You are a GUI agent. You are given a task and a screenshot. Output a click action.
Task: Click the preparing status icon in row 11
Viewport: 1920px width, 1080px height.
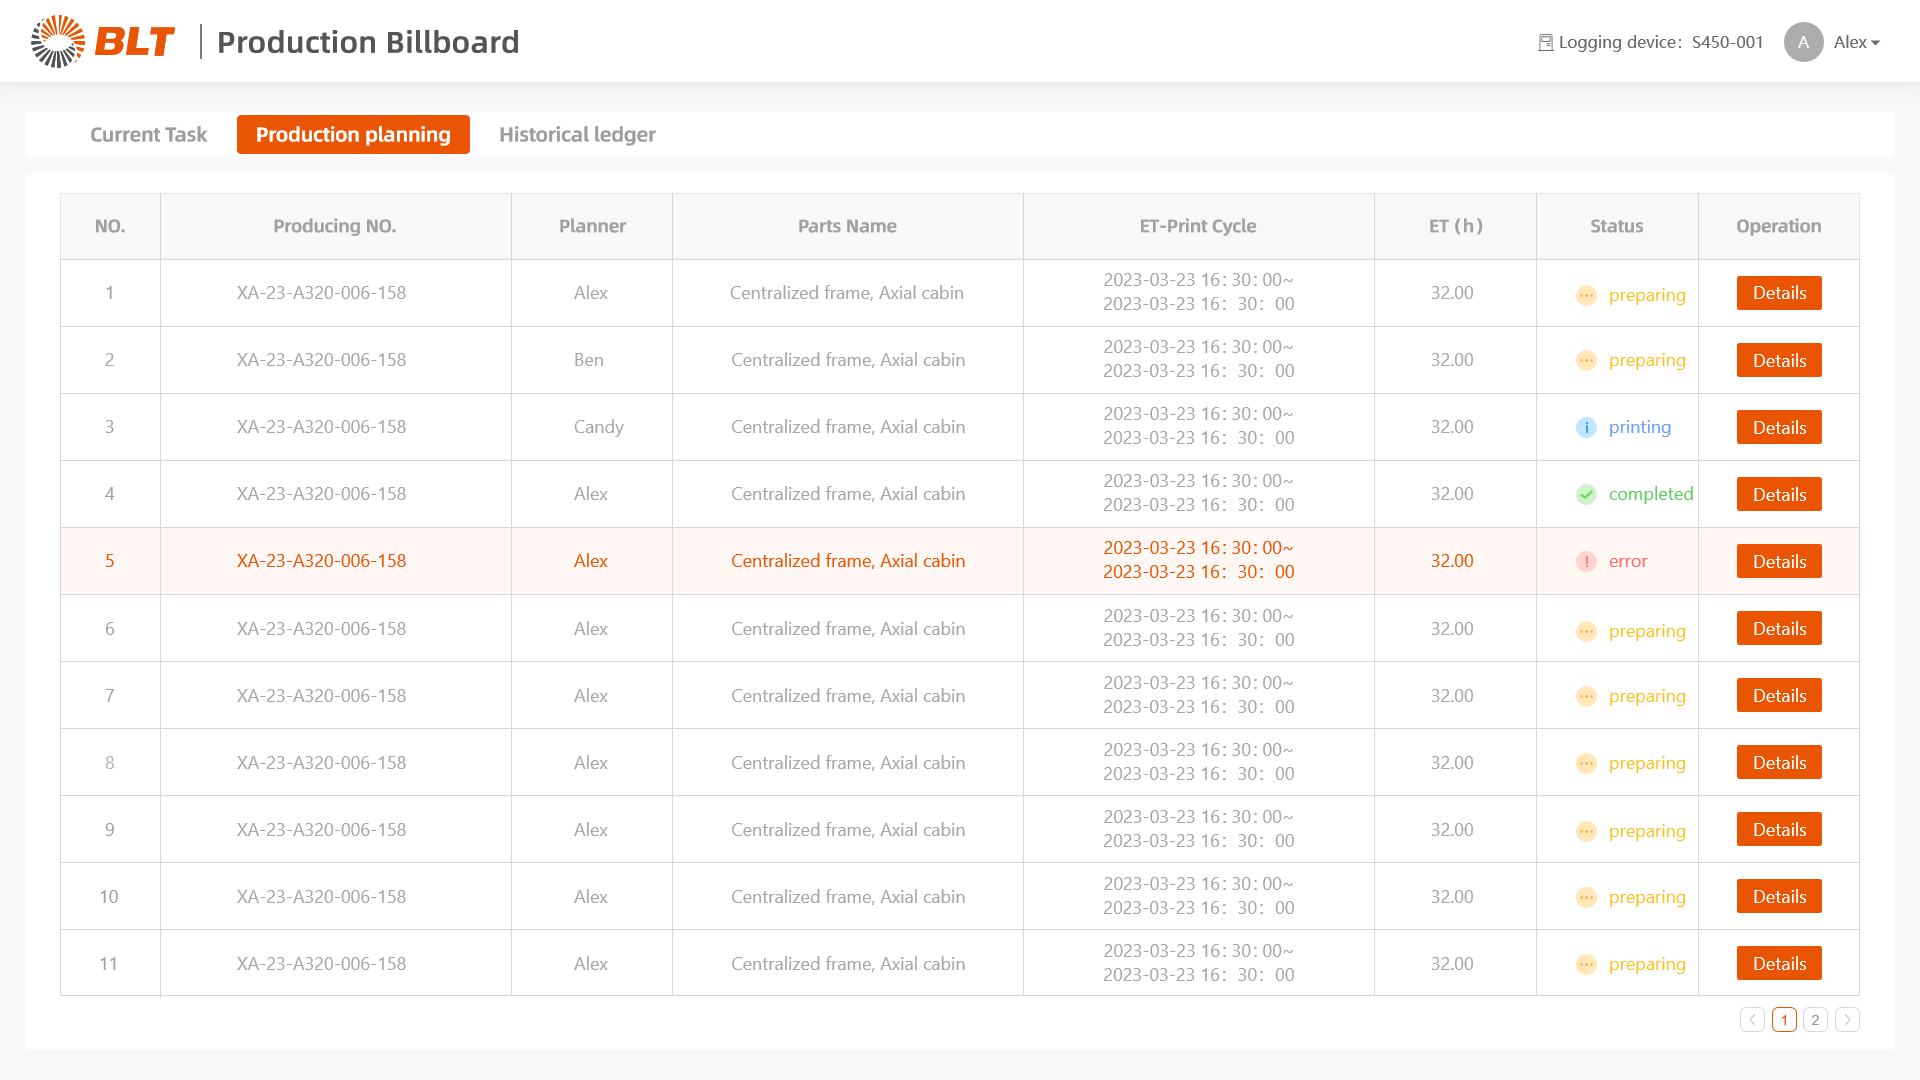pyautogui.click(x=1586, y=965)
